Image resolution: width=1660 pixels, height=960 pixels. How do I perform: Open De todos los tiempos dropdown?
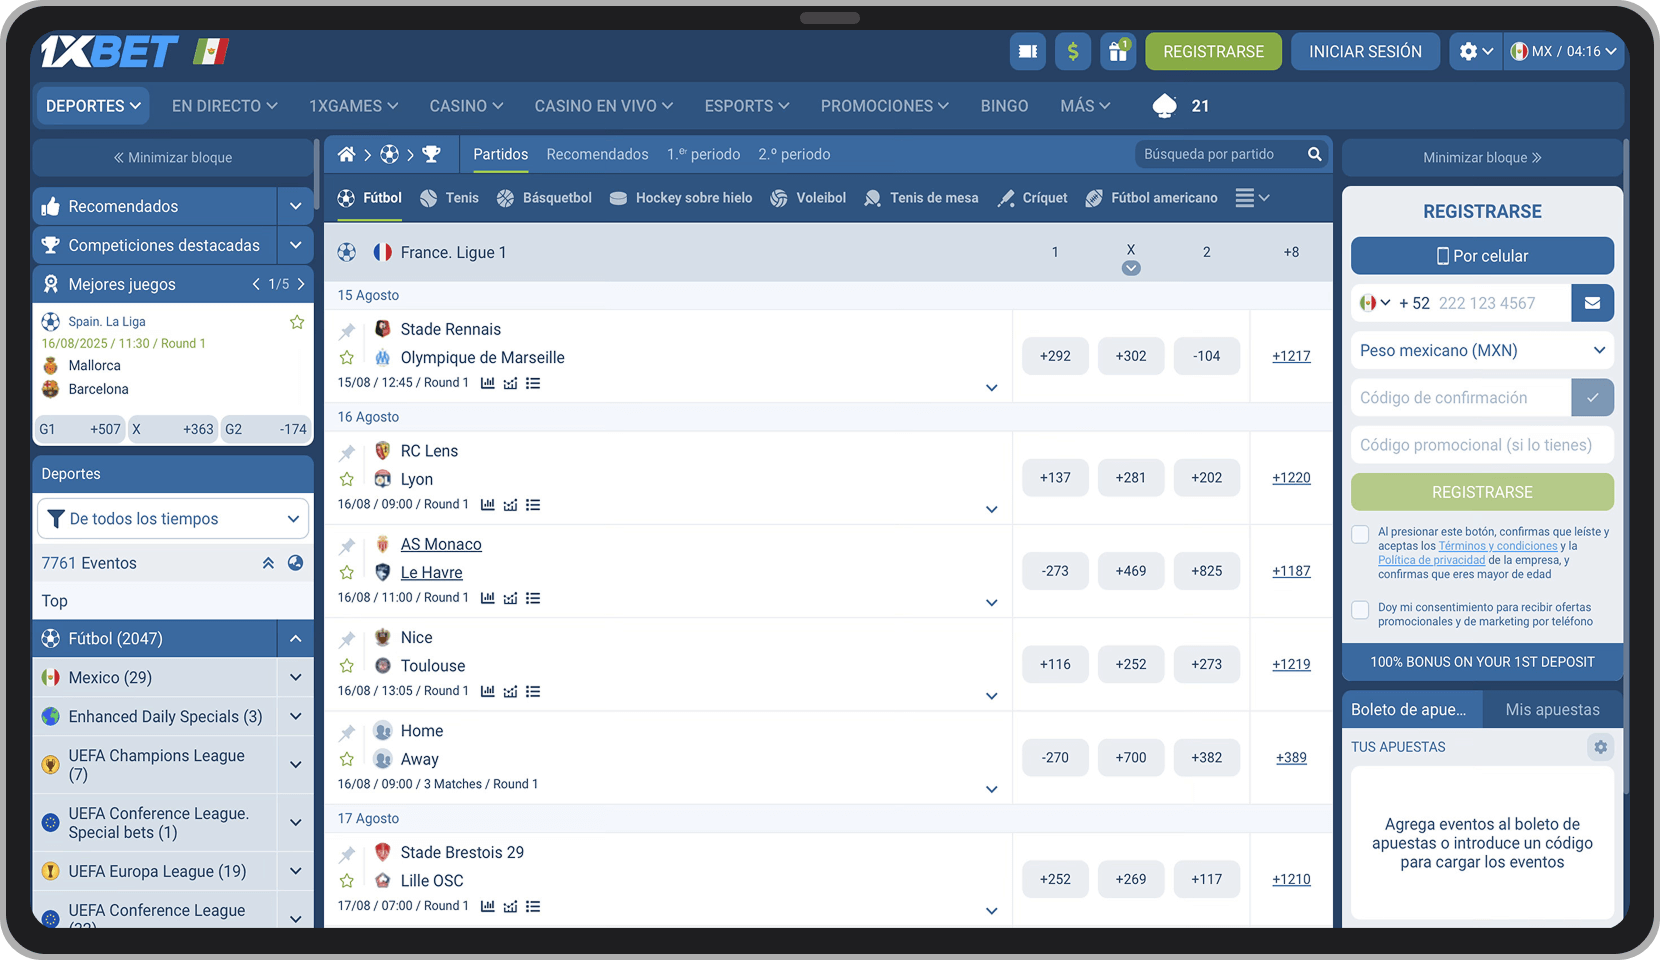coord(173,519)
